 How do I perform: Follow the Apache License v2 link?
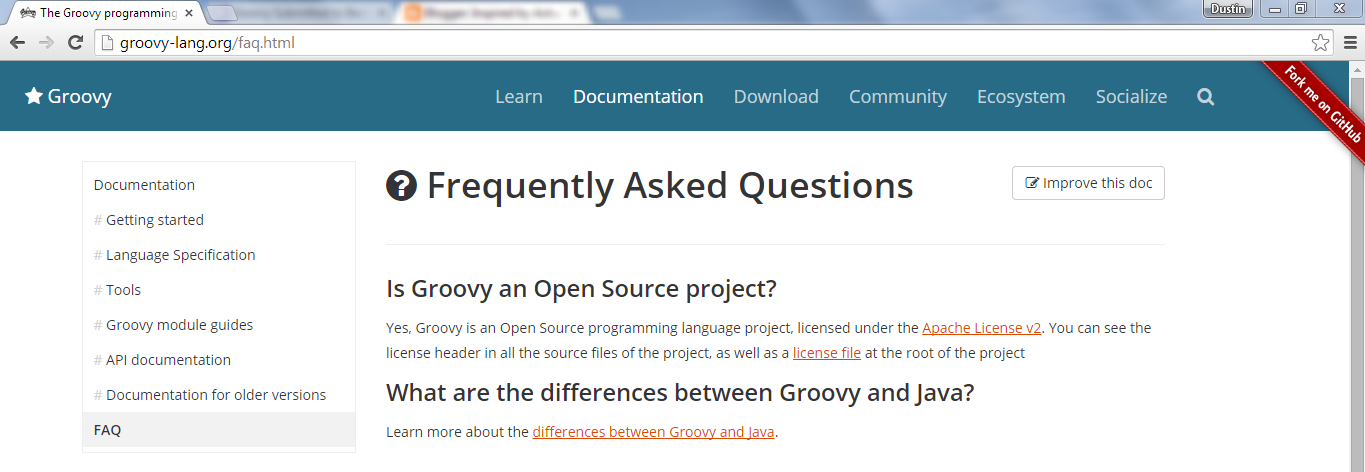981,328
